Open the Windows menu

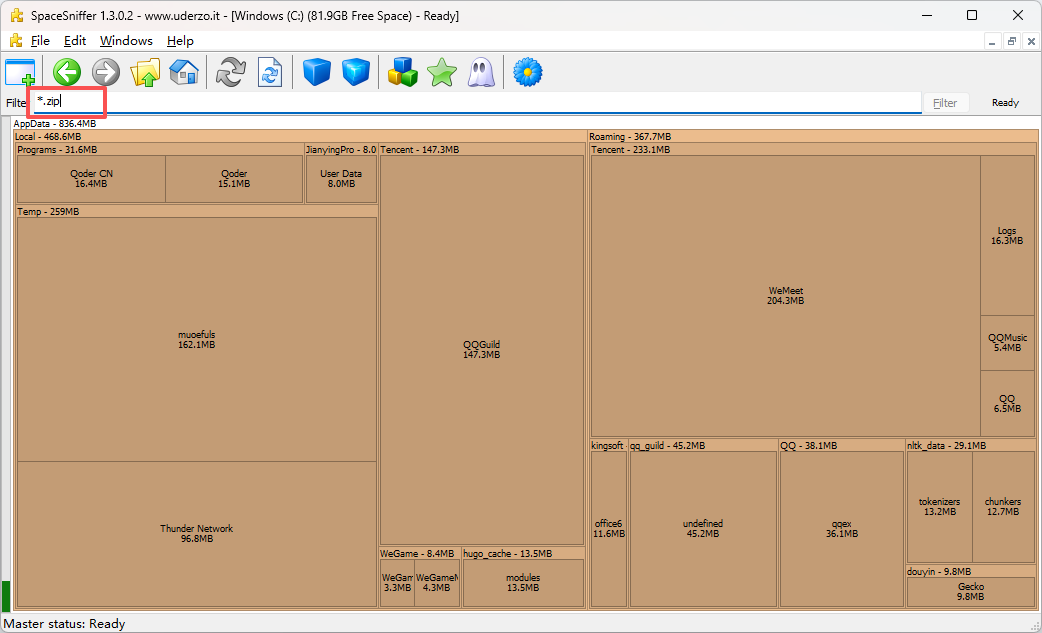126,41
